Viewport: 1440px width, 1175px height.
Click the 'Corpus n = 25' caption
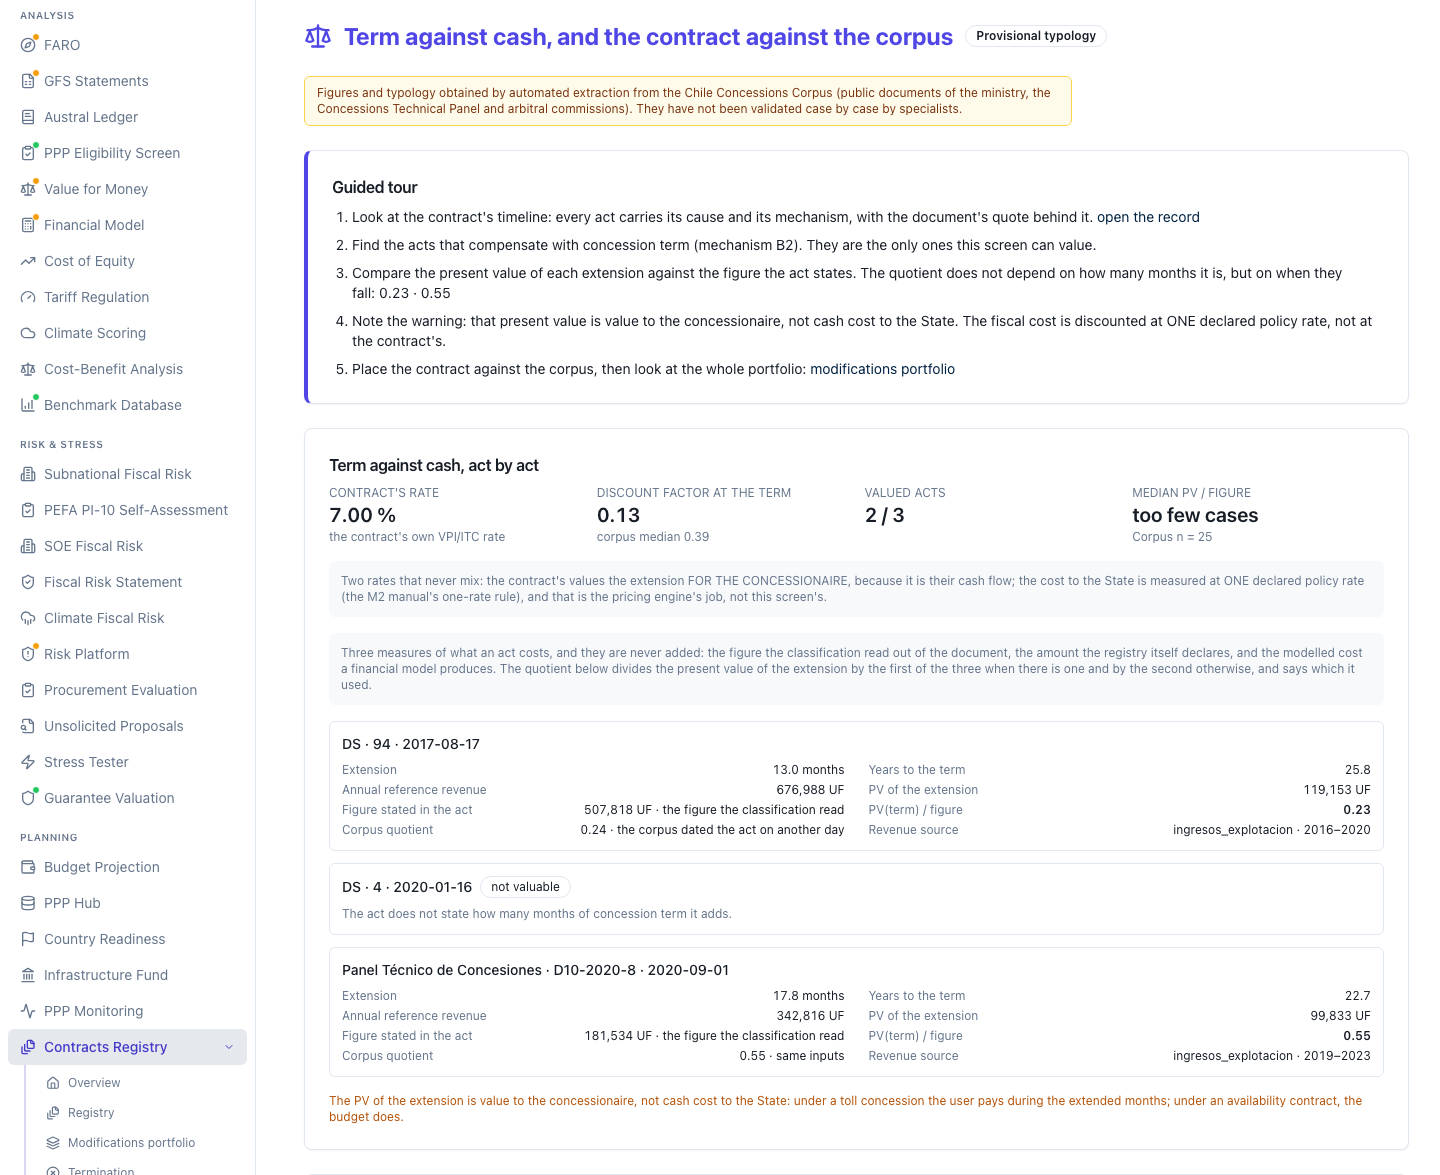pos(1172,537)
